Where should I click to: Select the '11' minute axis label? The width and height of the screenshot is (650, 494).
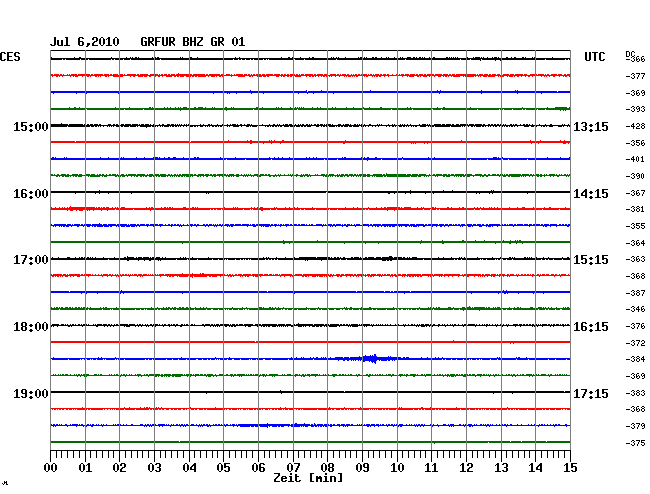(x=432, y=468)
